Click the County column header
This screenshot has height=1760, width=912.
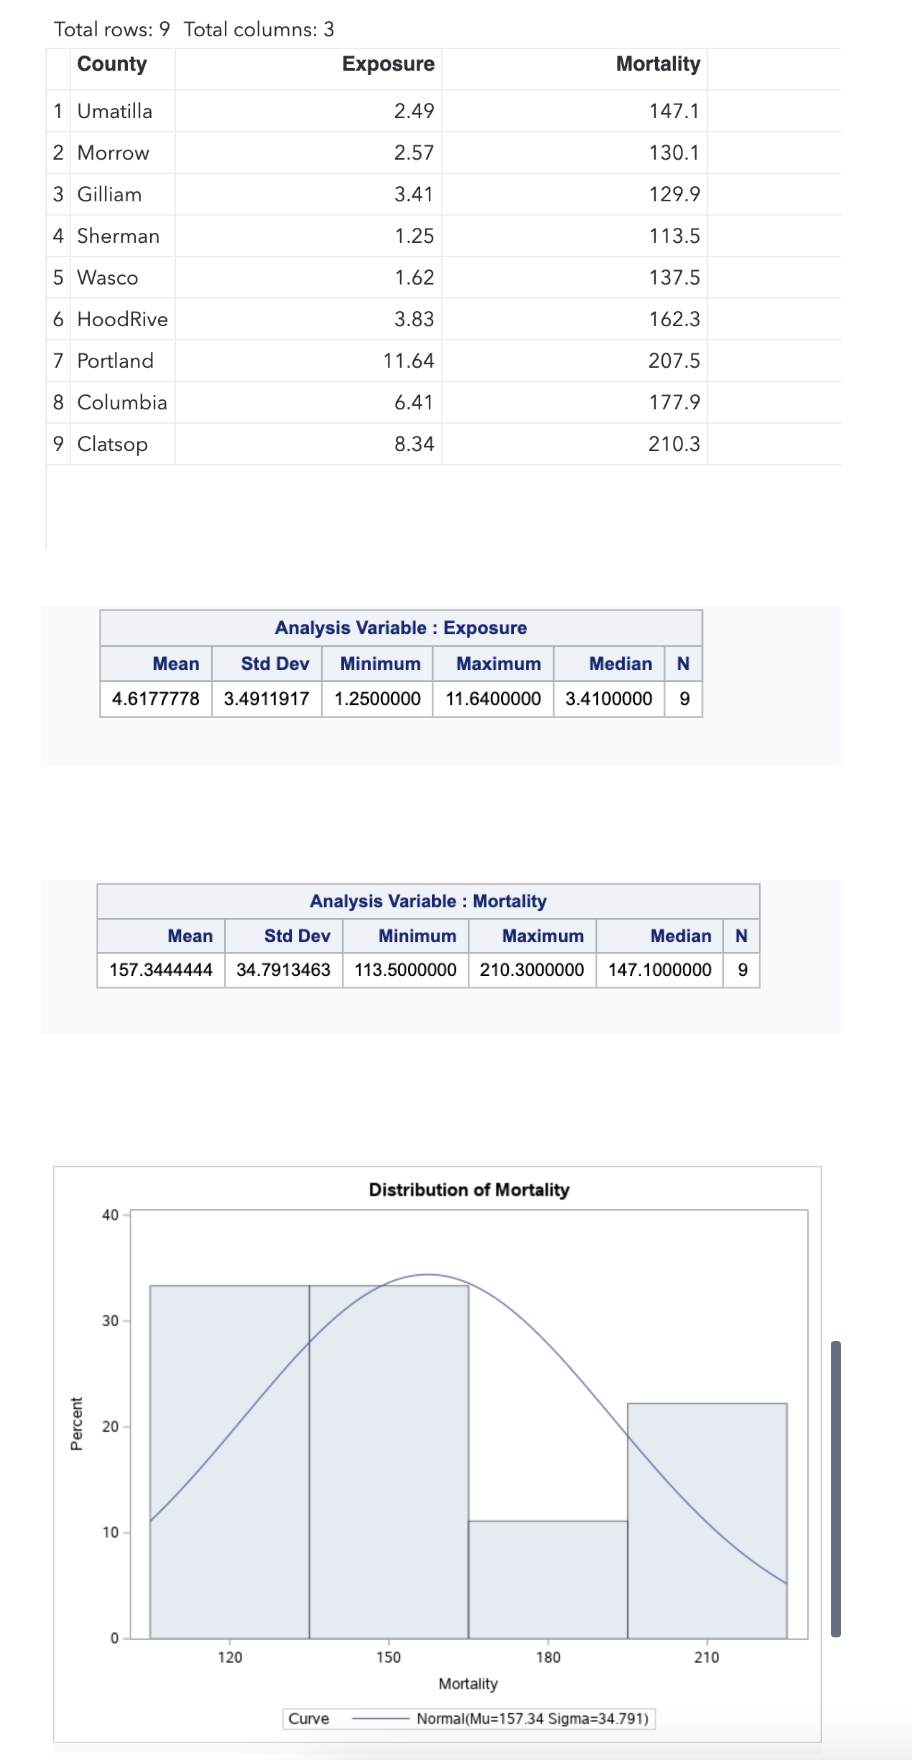point(112,65)
